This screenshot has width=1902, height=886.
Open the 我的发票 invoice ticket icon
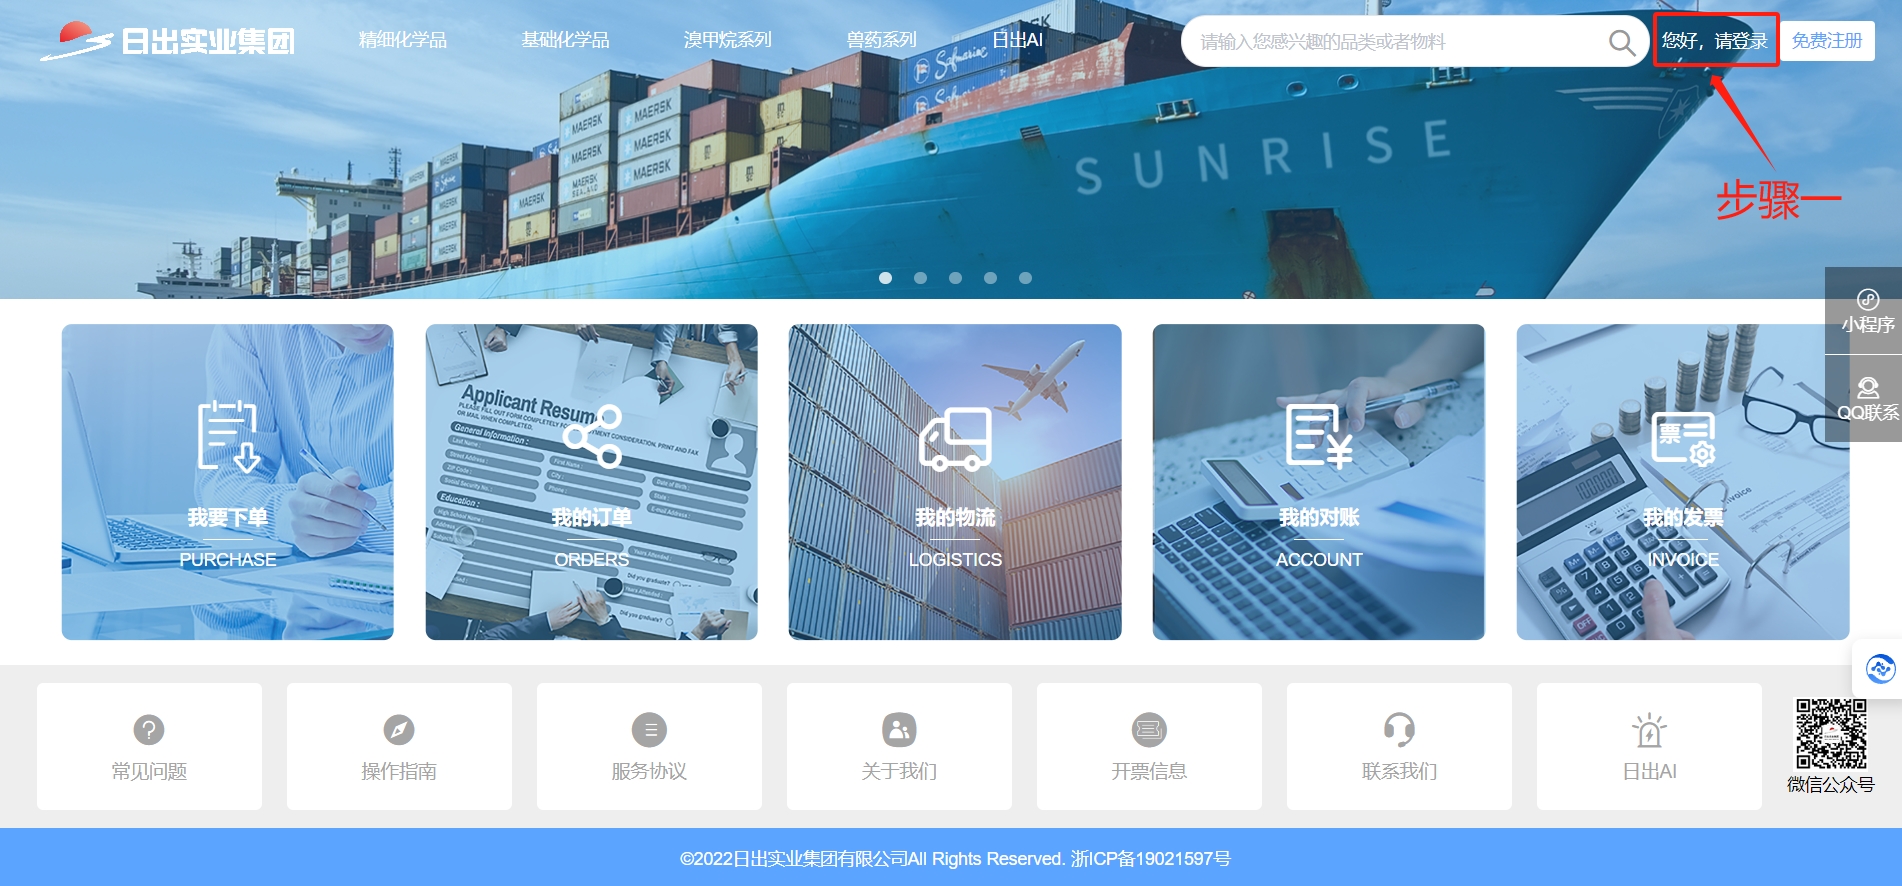1683,438
